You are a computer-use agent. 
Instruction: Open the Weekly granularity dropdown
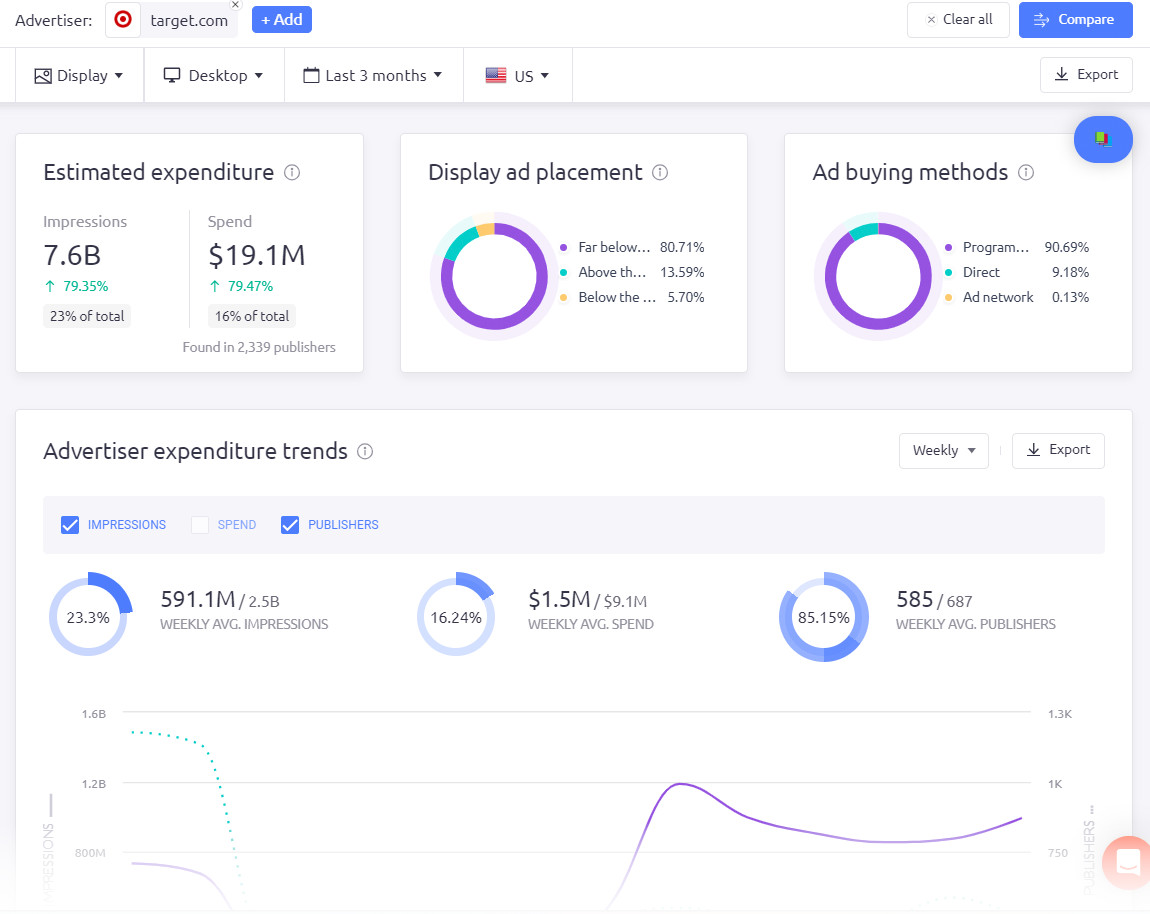pos(943,450)
